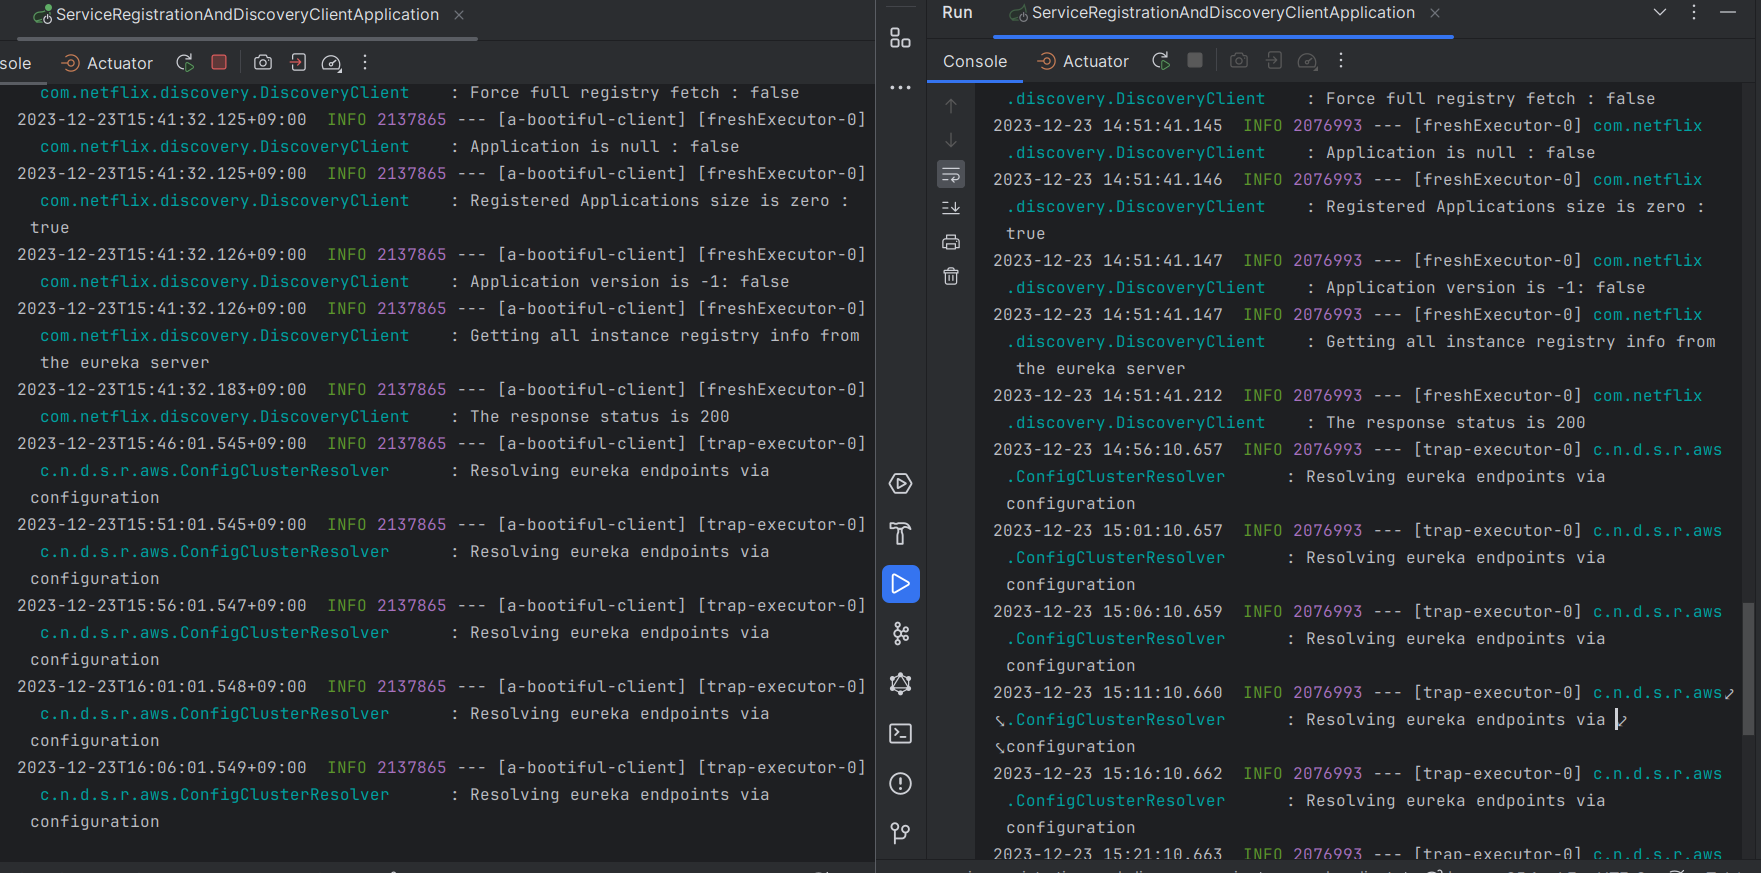This screenshot has width=1761, height=873.
Task: Click 'Getting all instance registry info from' in the right panel
Action: (1521, 341)
